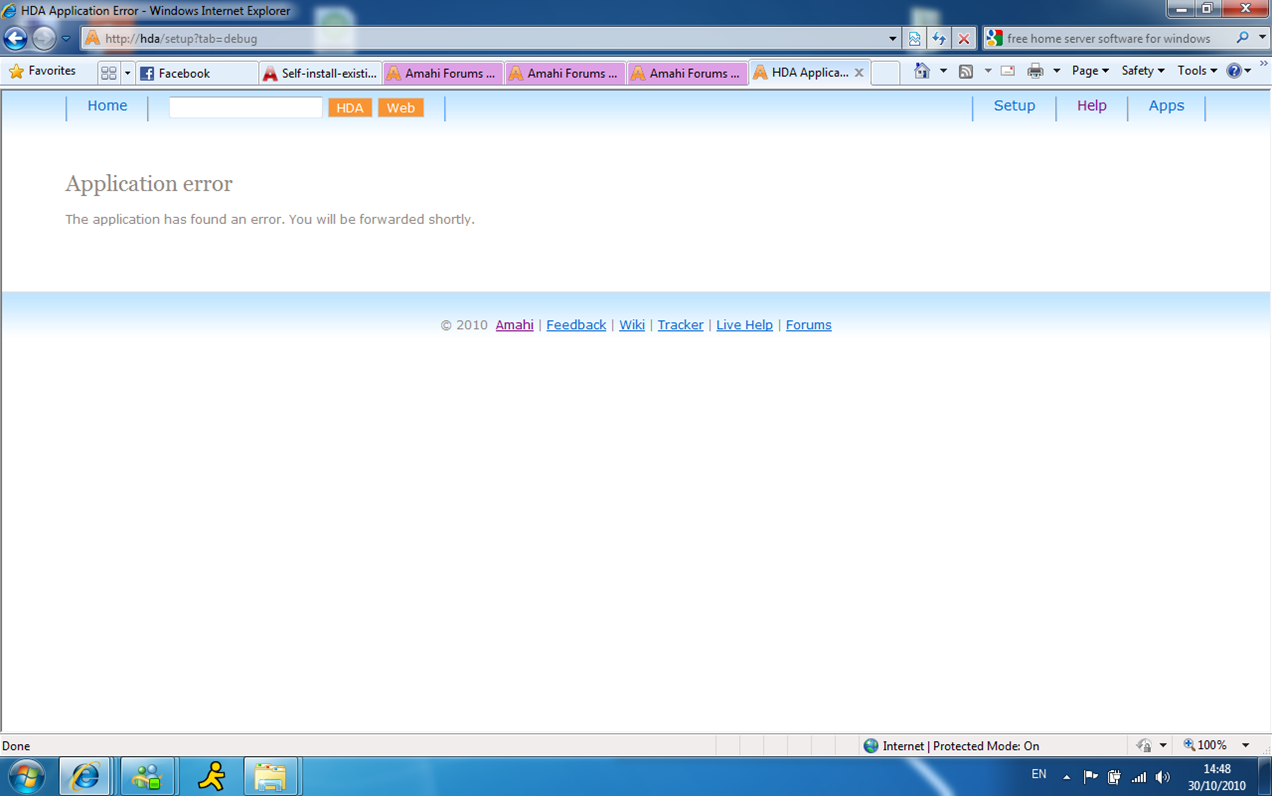The height and width of the screenshot is (796, 1272).
Task: Close the HDA Application Error tab
Action: 859,73
